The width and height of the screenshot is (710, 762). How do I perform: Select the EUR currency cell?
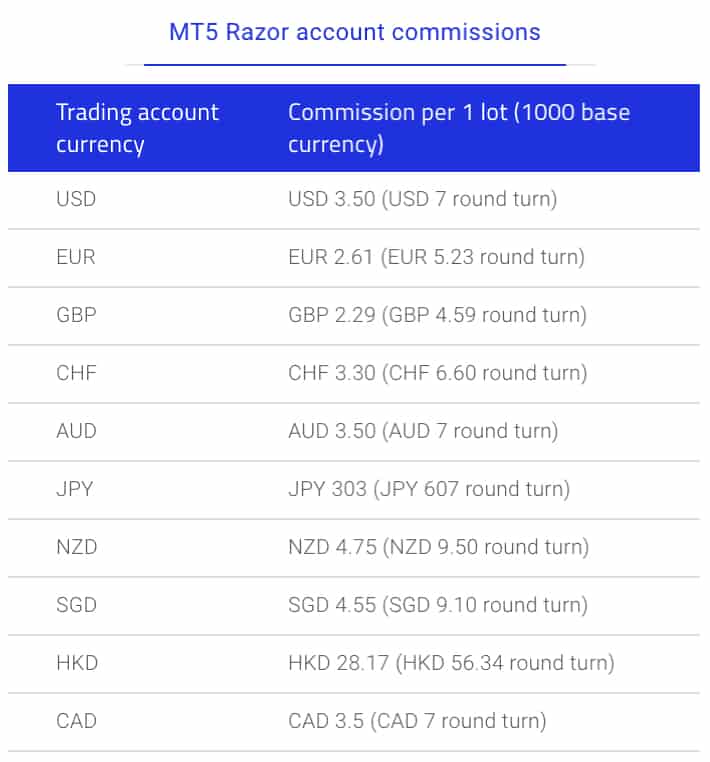76,257
